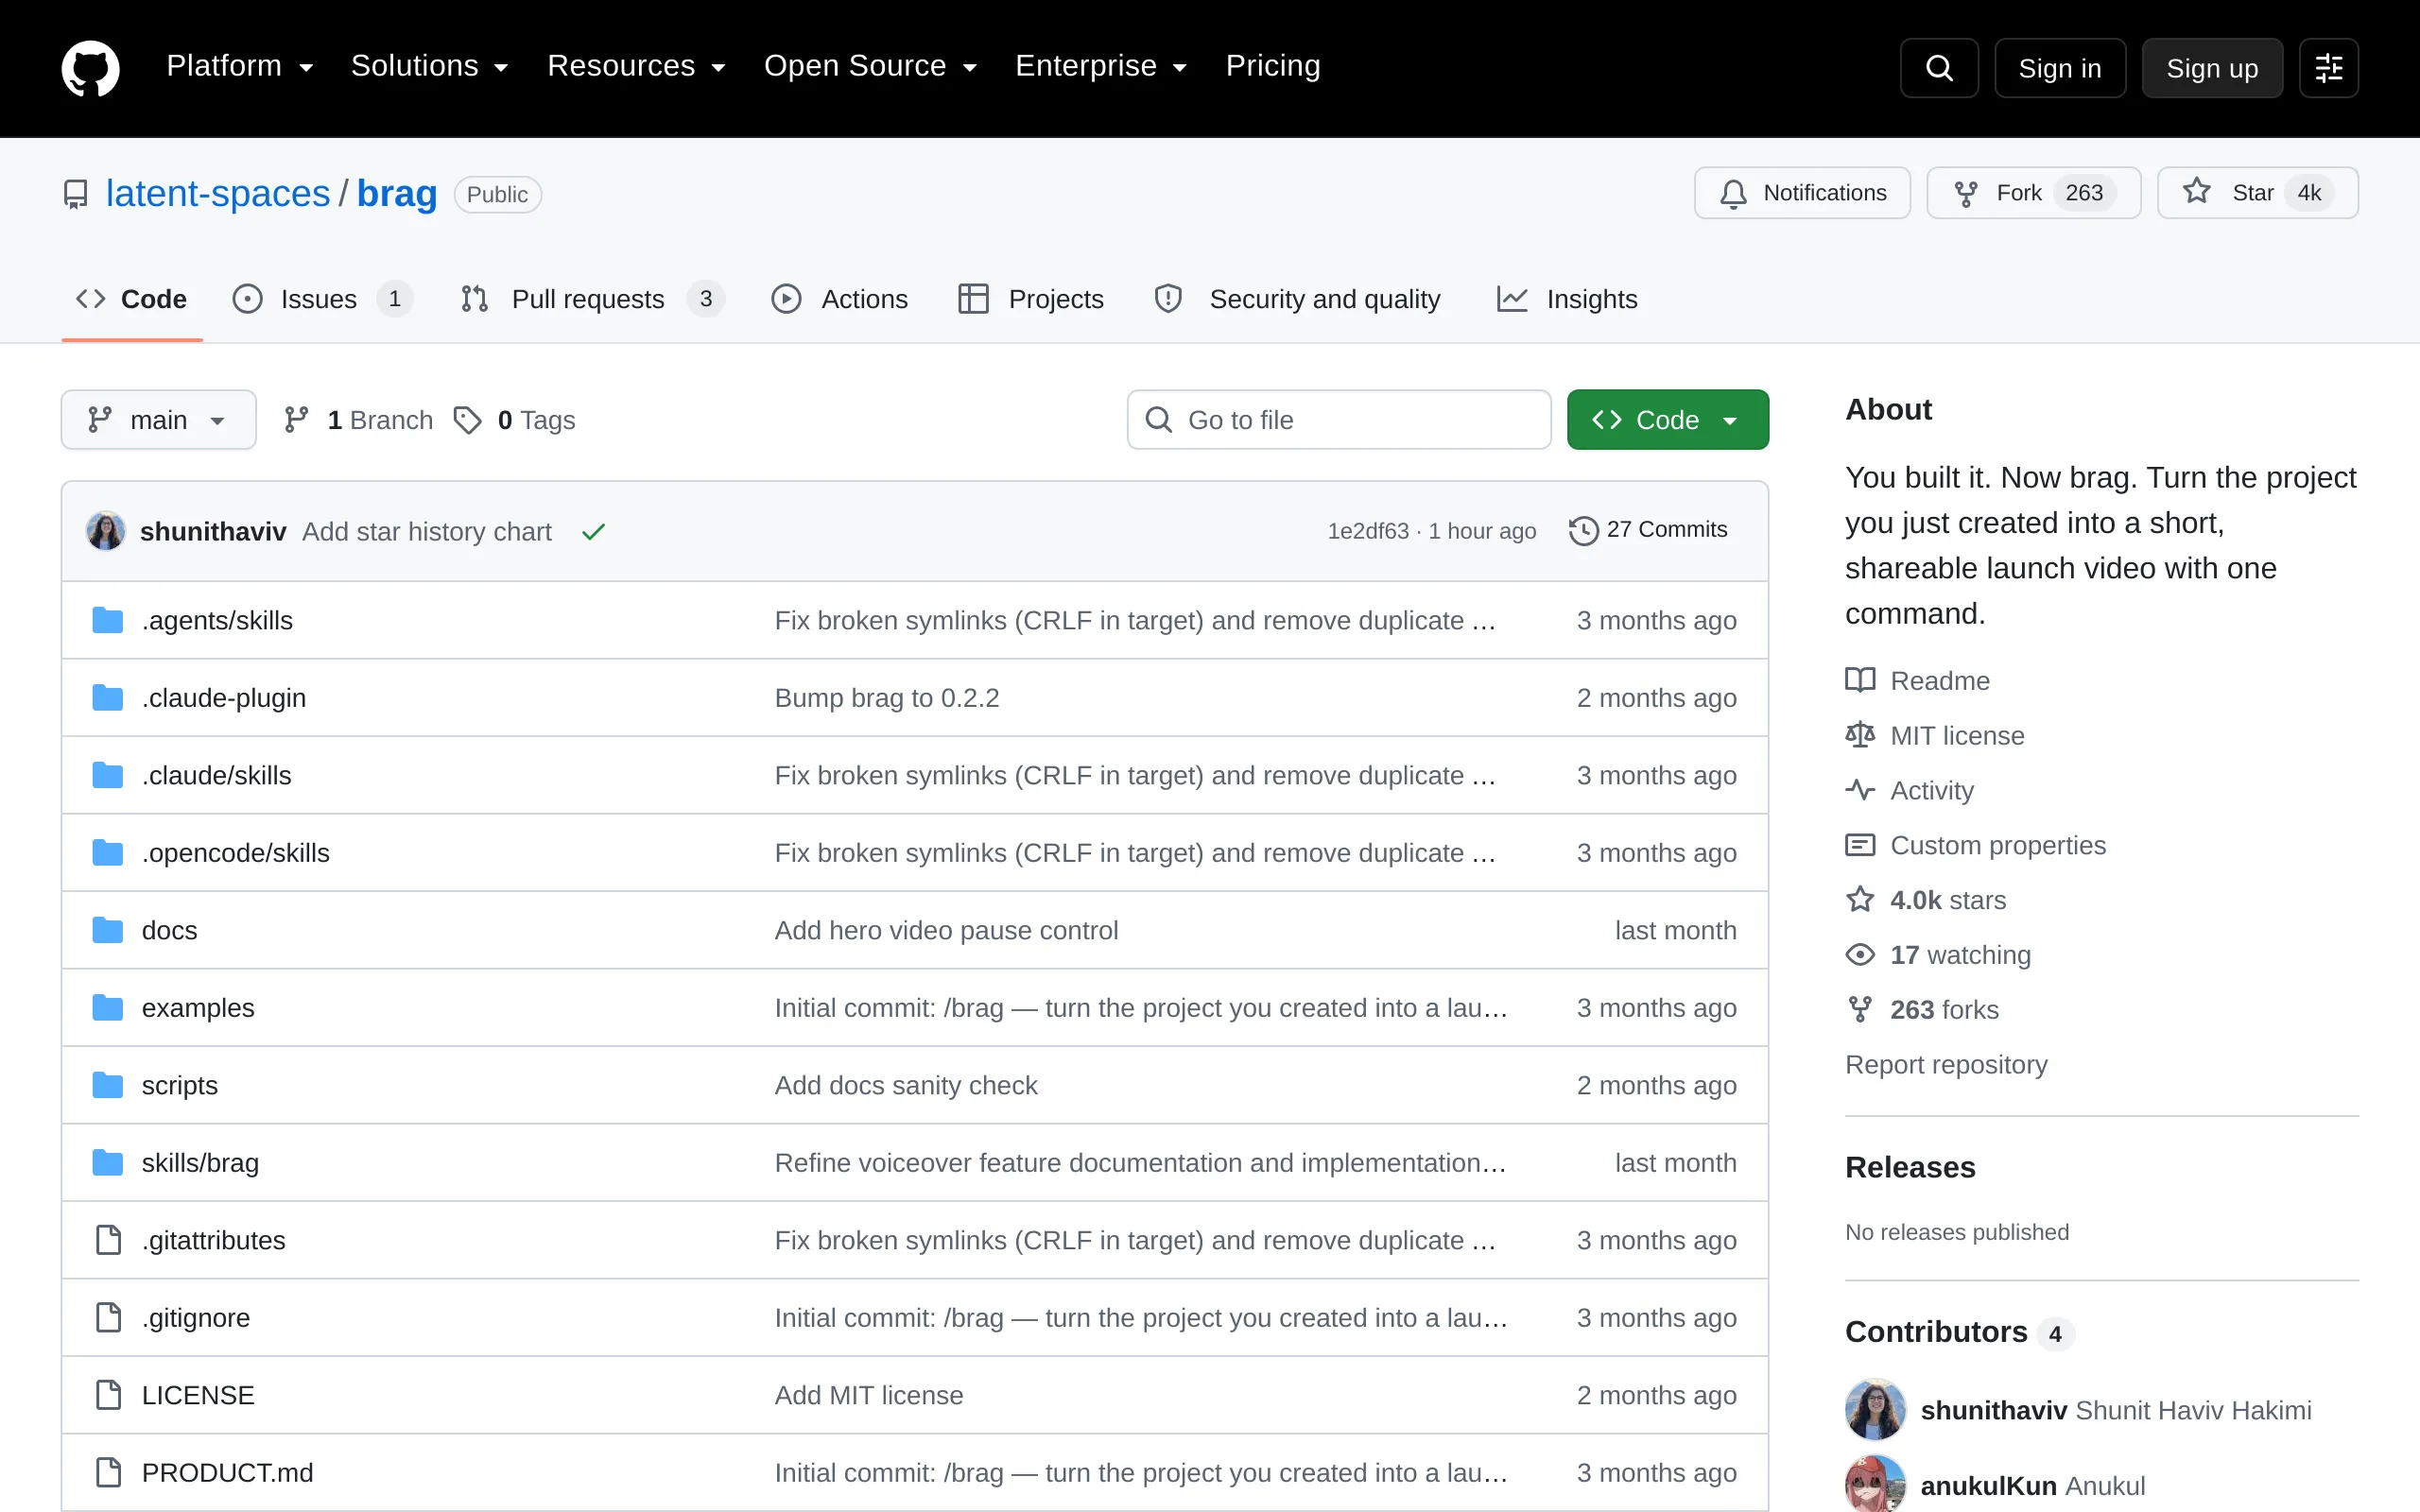Click the tag icon beside Tags
Viewport: 2420px width, 1512px height.
coord(467,420)
